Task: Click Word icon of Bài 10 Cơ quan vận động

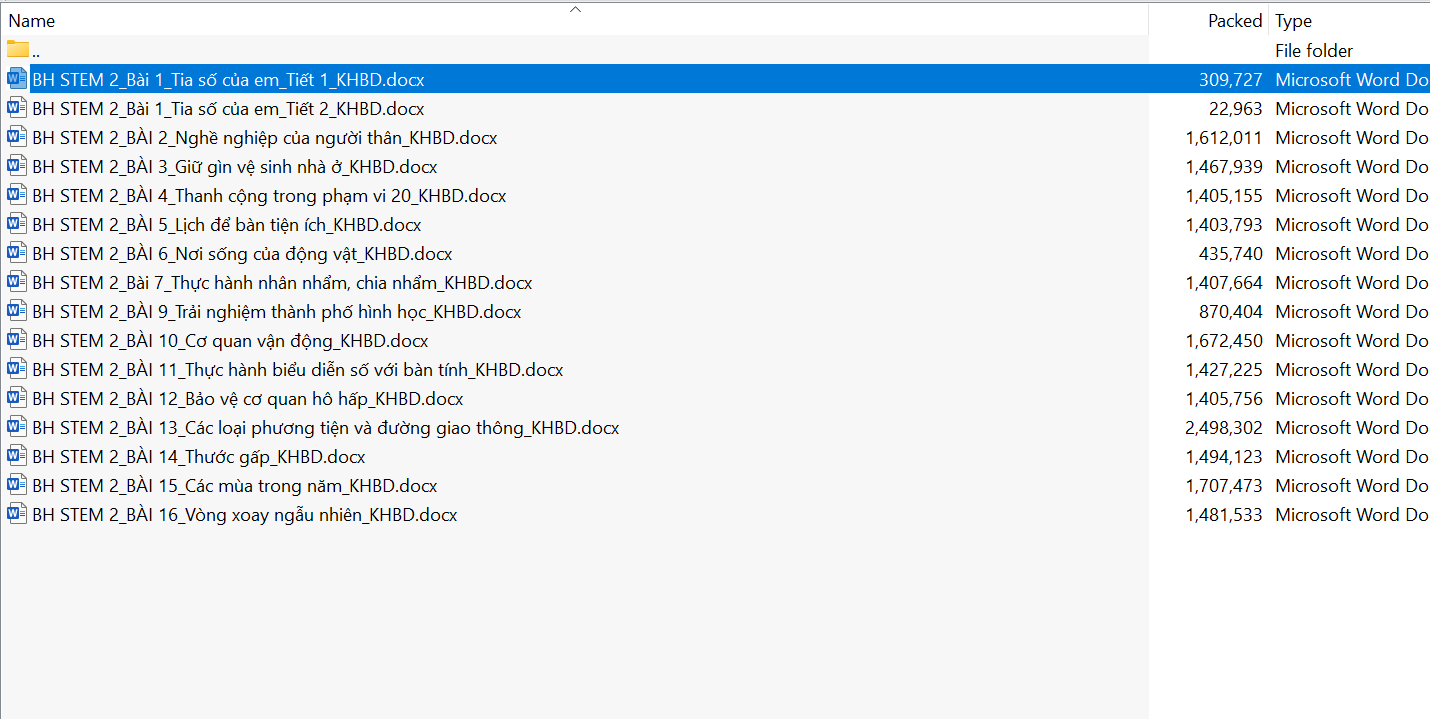Action: [x=17, y=340]
